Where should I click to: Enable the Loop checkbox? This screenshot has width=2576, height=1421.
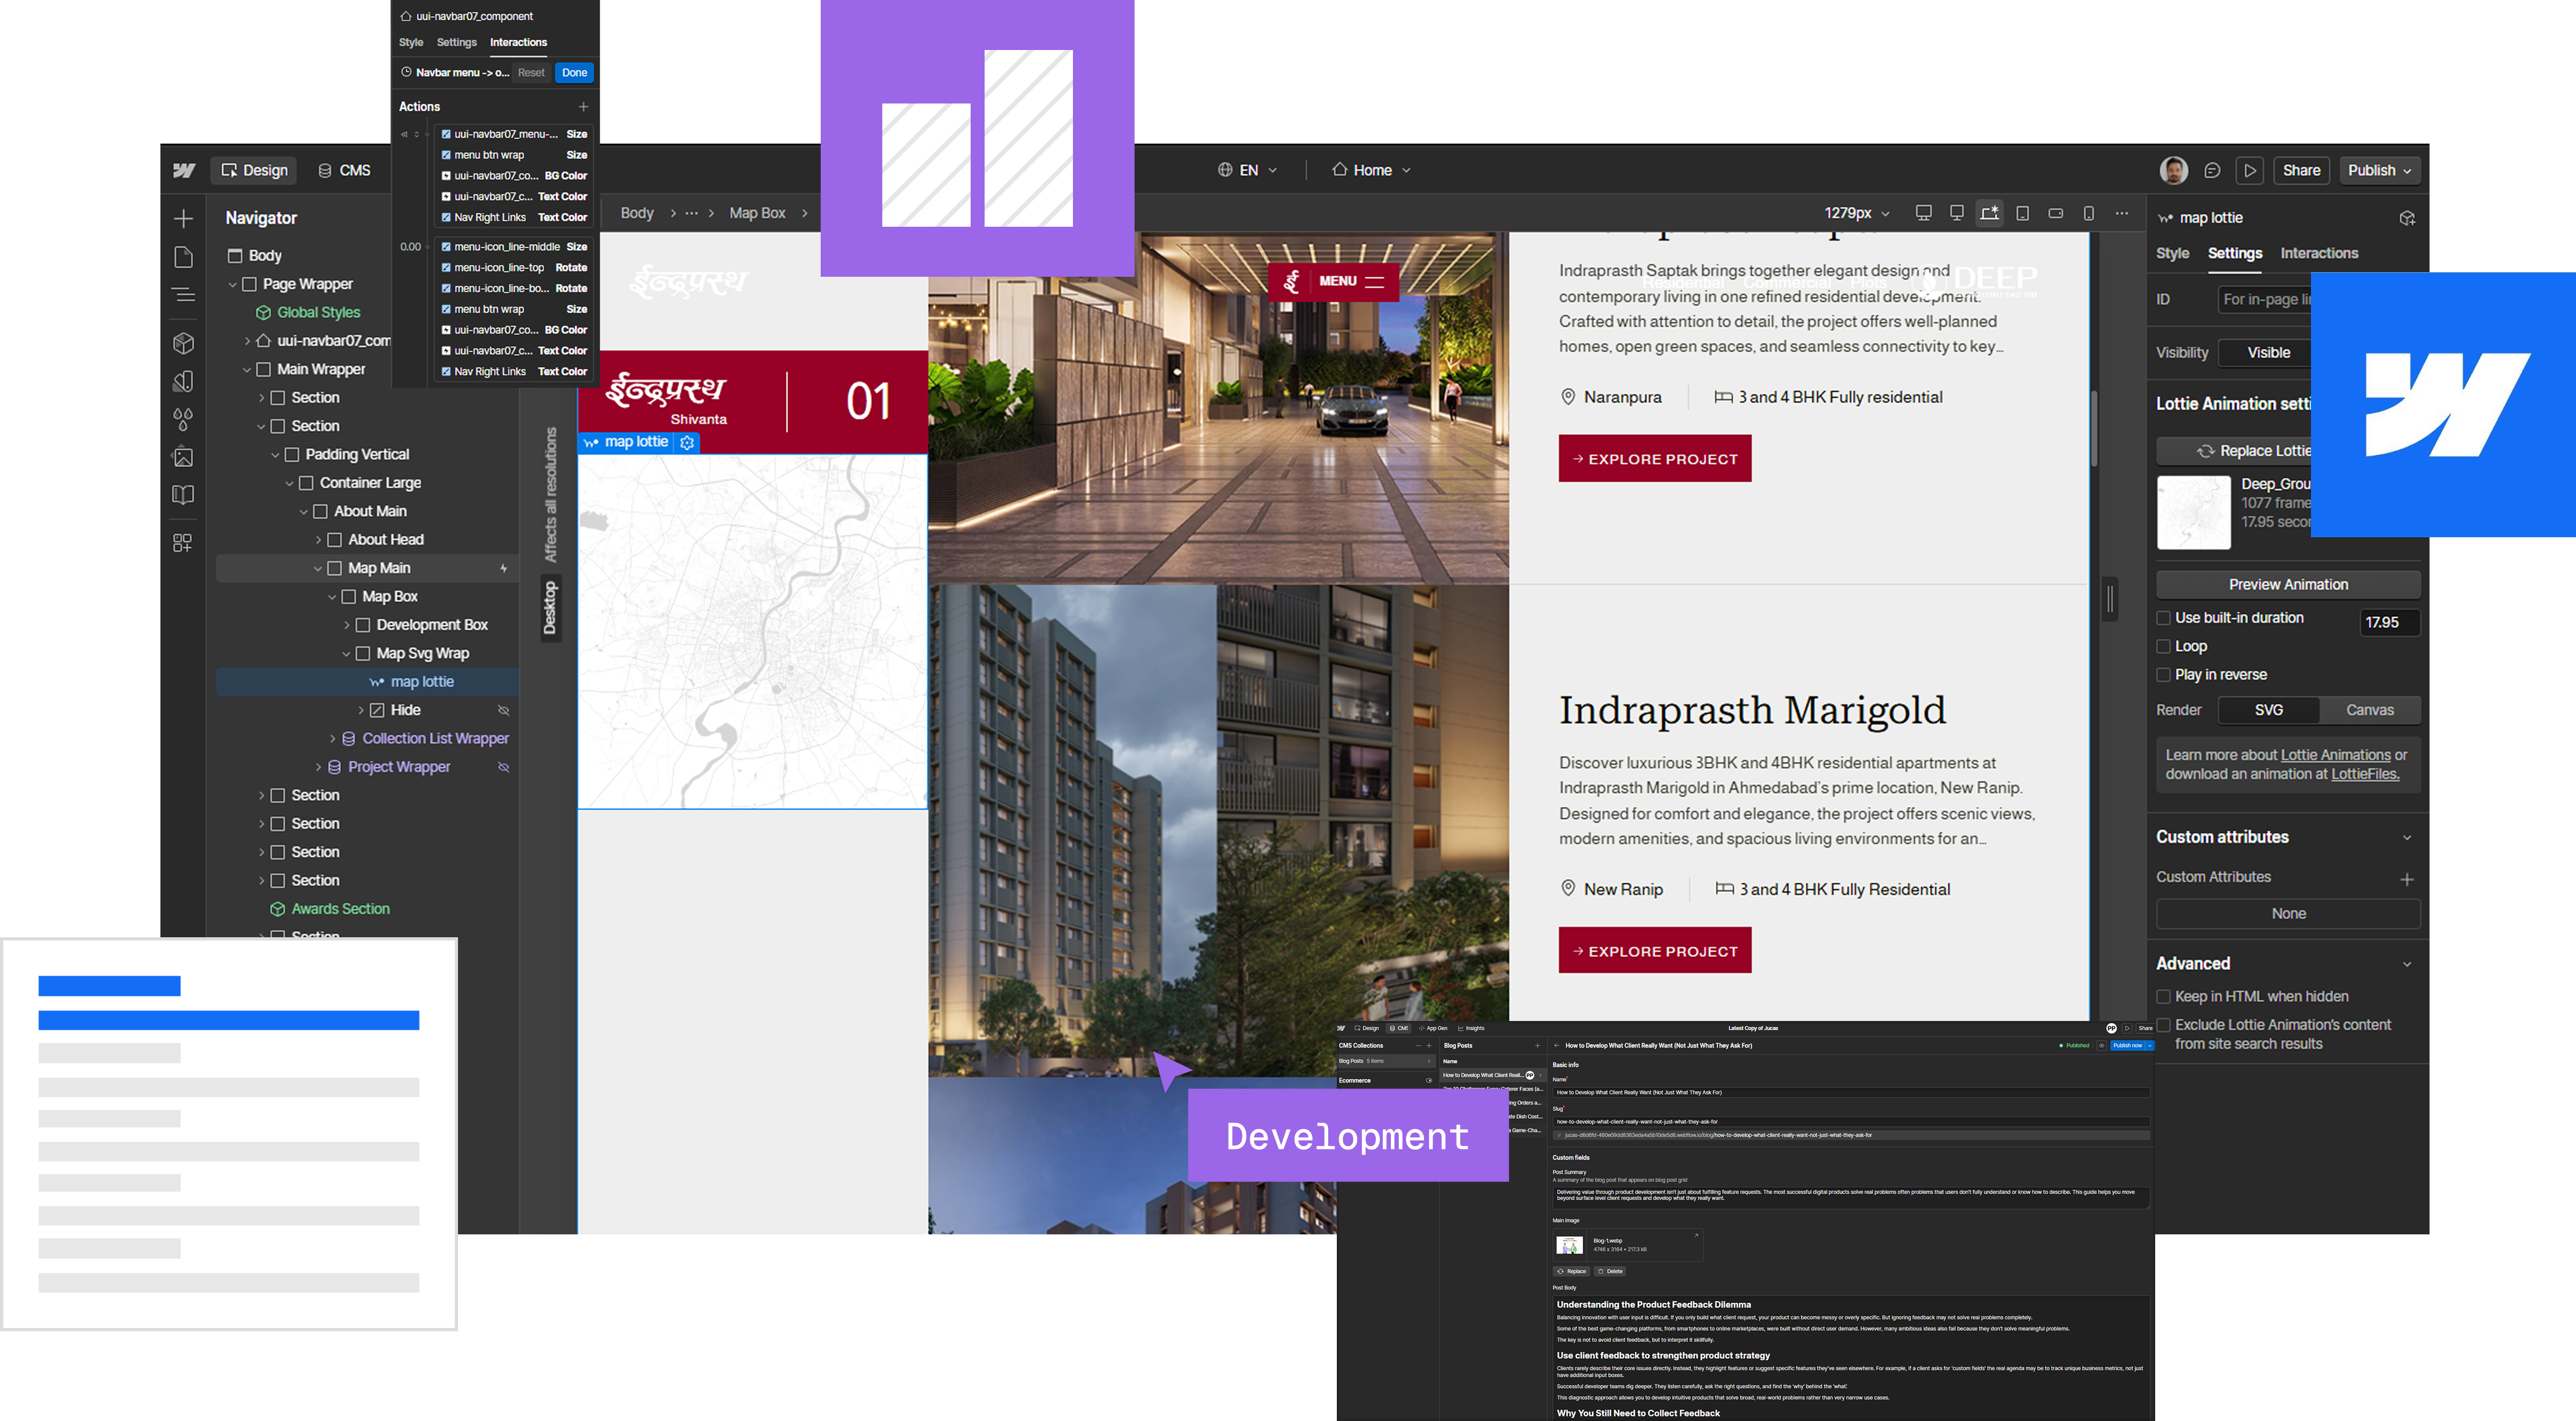(2163, 647)
